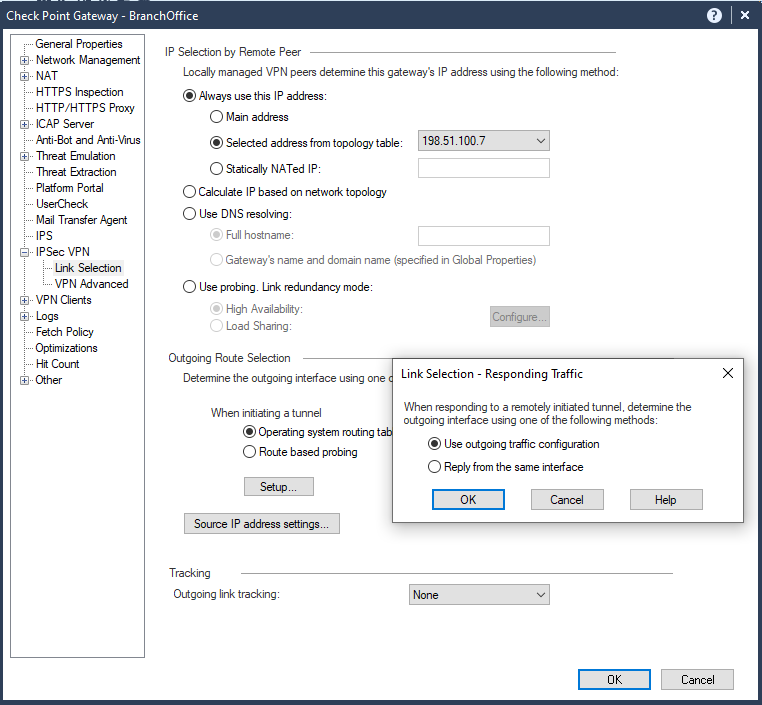The height and width of the screenshot is (705, 762).
Task: Collapse the IPSec VPN tree node
Action: point(24,252)
